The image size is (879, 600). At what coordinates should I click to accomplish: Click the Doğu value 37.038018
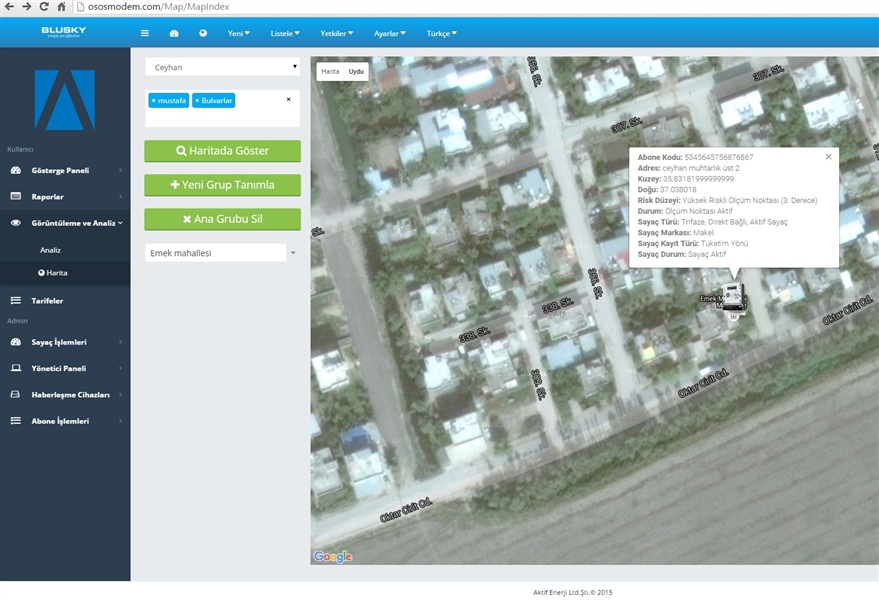click(678, 190)
